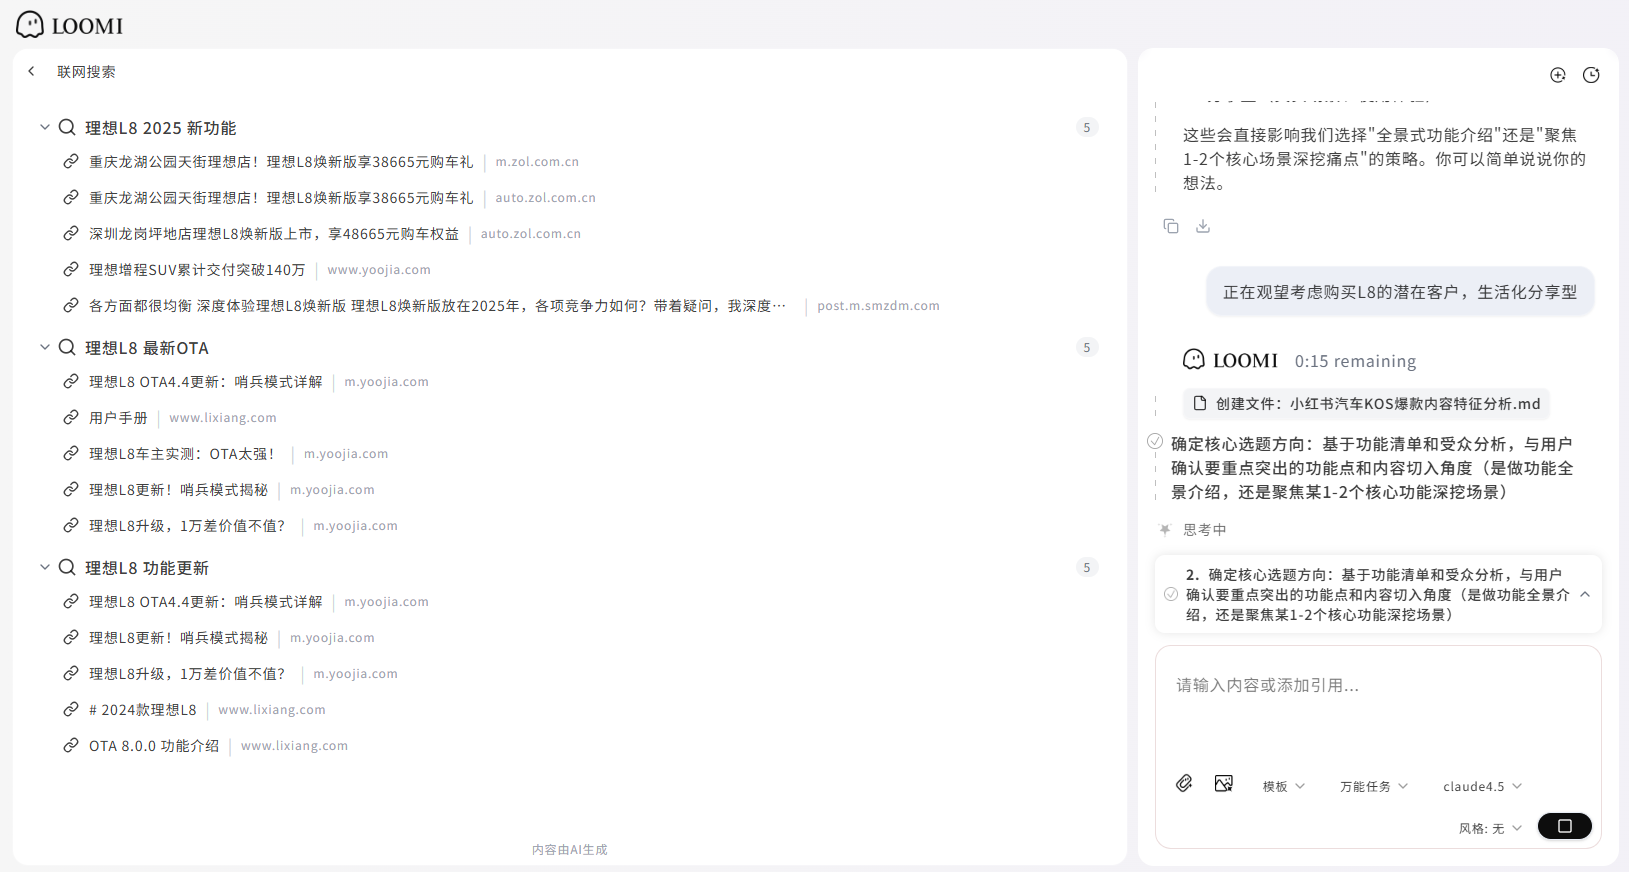The width and height of the screenshot is (1629, 872).
Task: Click the paperclip attachment icon
Action: (x=1184, y=783)
